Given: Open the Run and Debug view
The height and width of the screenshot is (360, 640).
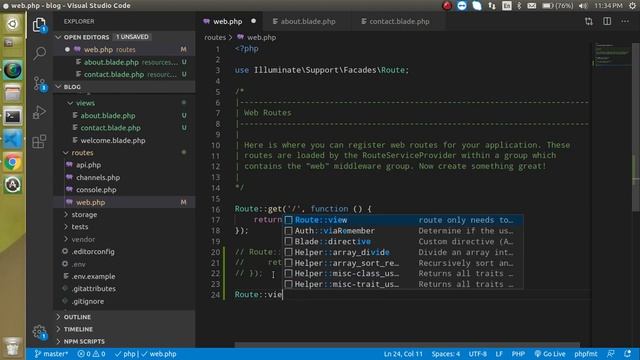Looking at the screenshot, I should 40,112.
